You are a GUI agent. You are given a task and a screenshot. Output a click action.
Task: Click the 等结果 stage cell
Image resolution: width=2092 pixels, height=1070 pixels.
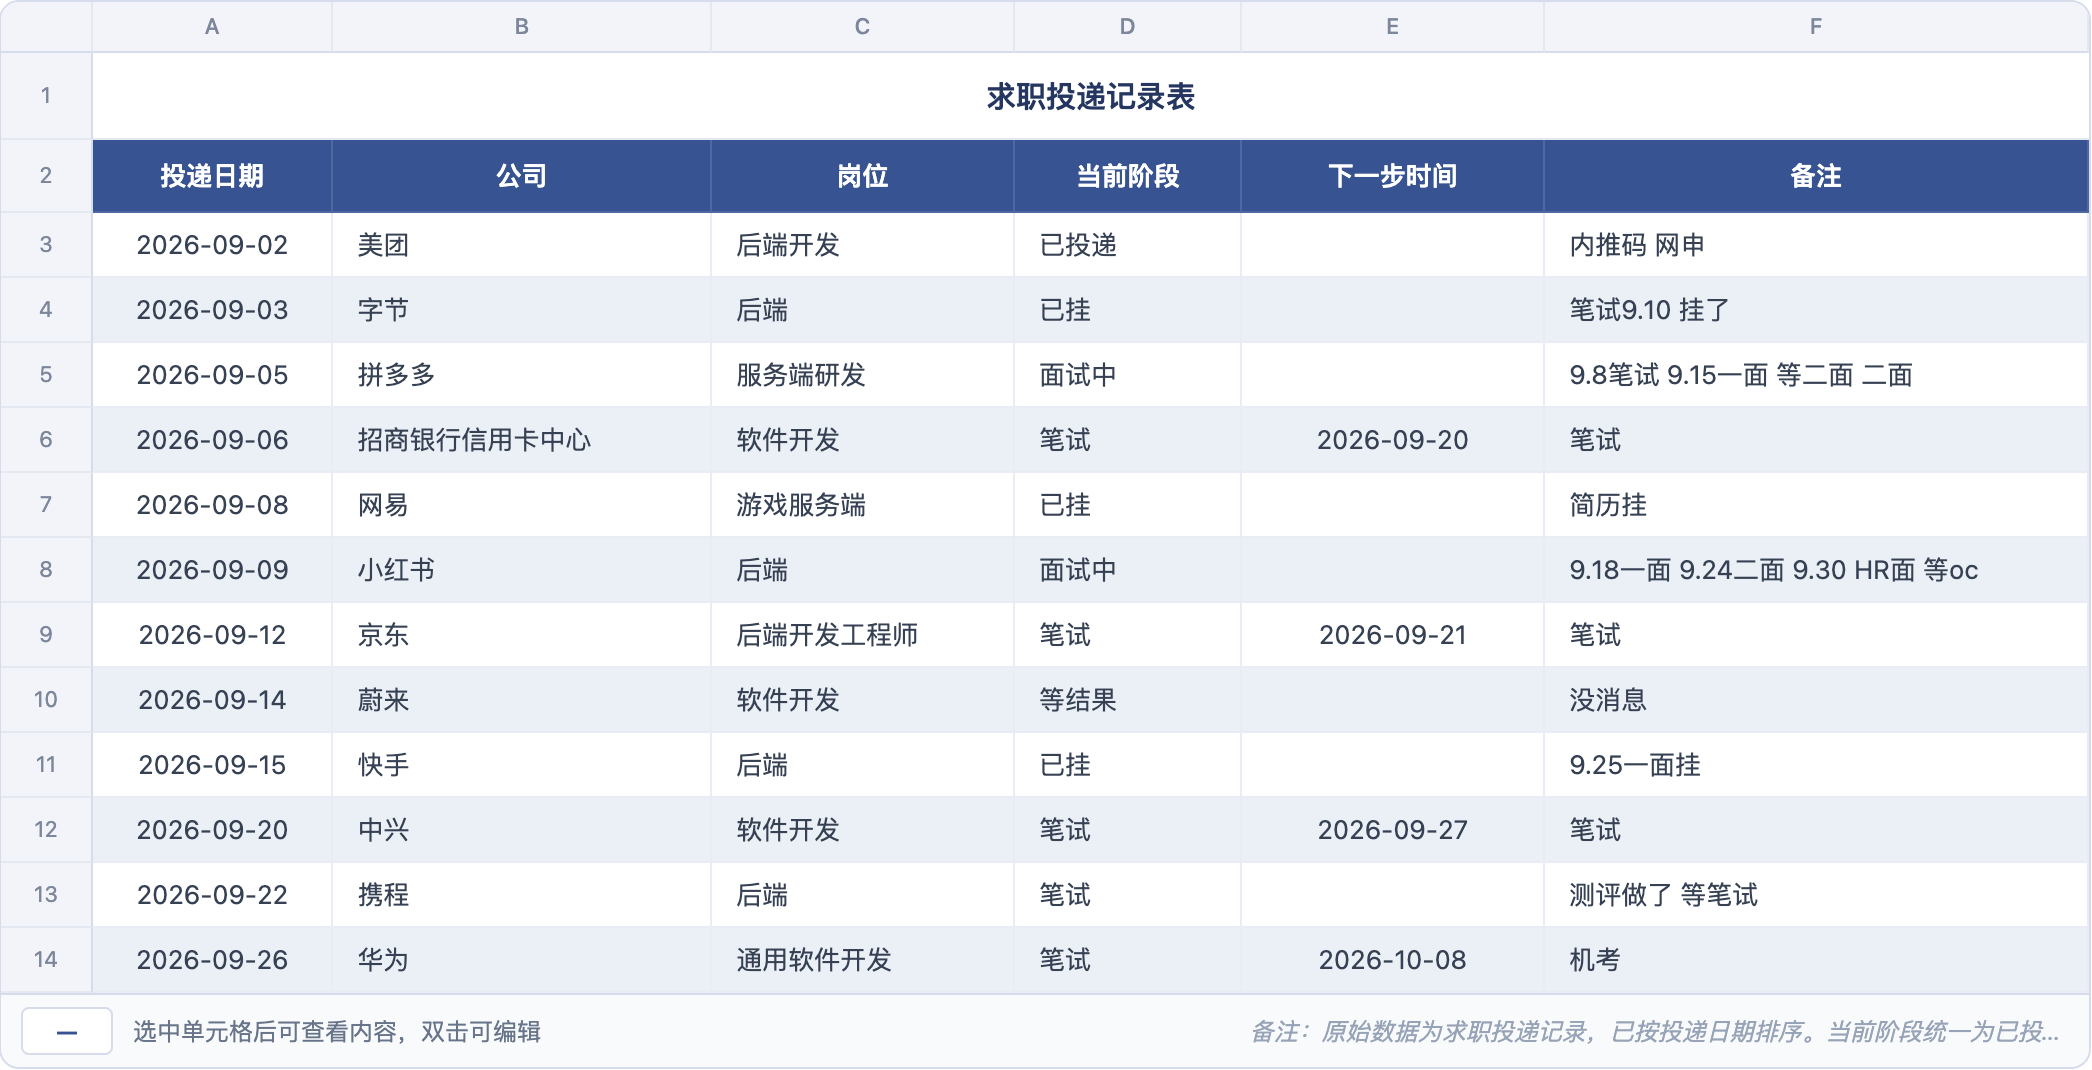pos(1127,700)
